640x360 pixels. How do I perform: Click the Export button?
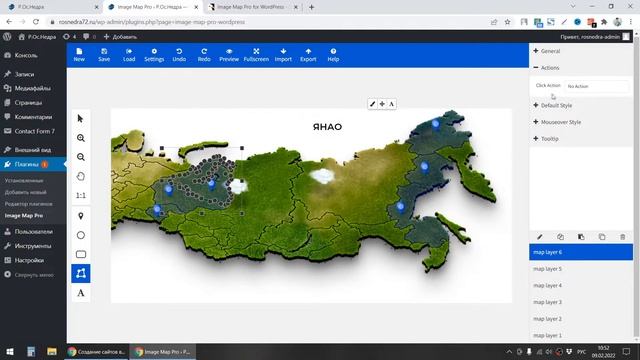pyautogui.click(x=308, y=55)
